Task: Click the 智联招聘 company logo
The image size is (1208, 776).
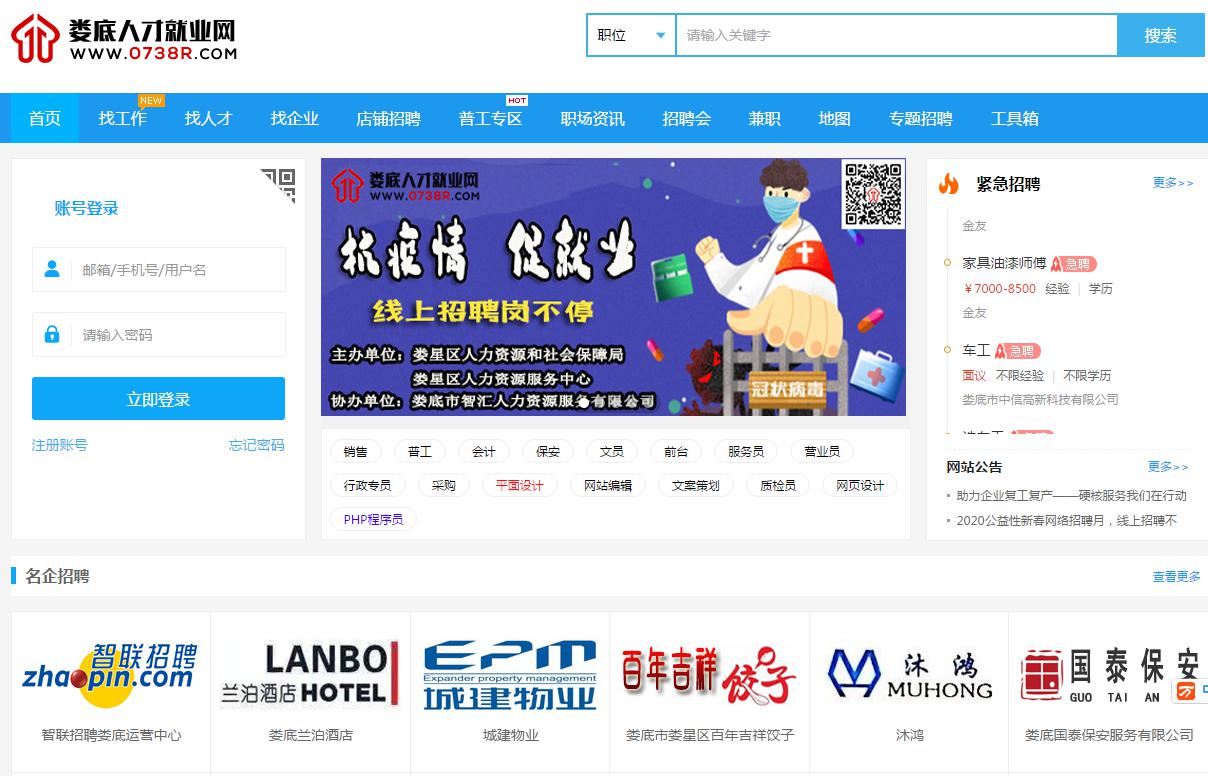Action: tap(110, 670)
